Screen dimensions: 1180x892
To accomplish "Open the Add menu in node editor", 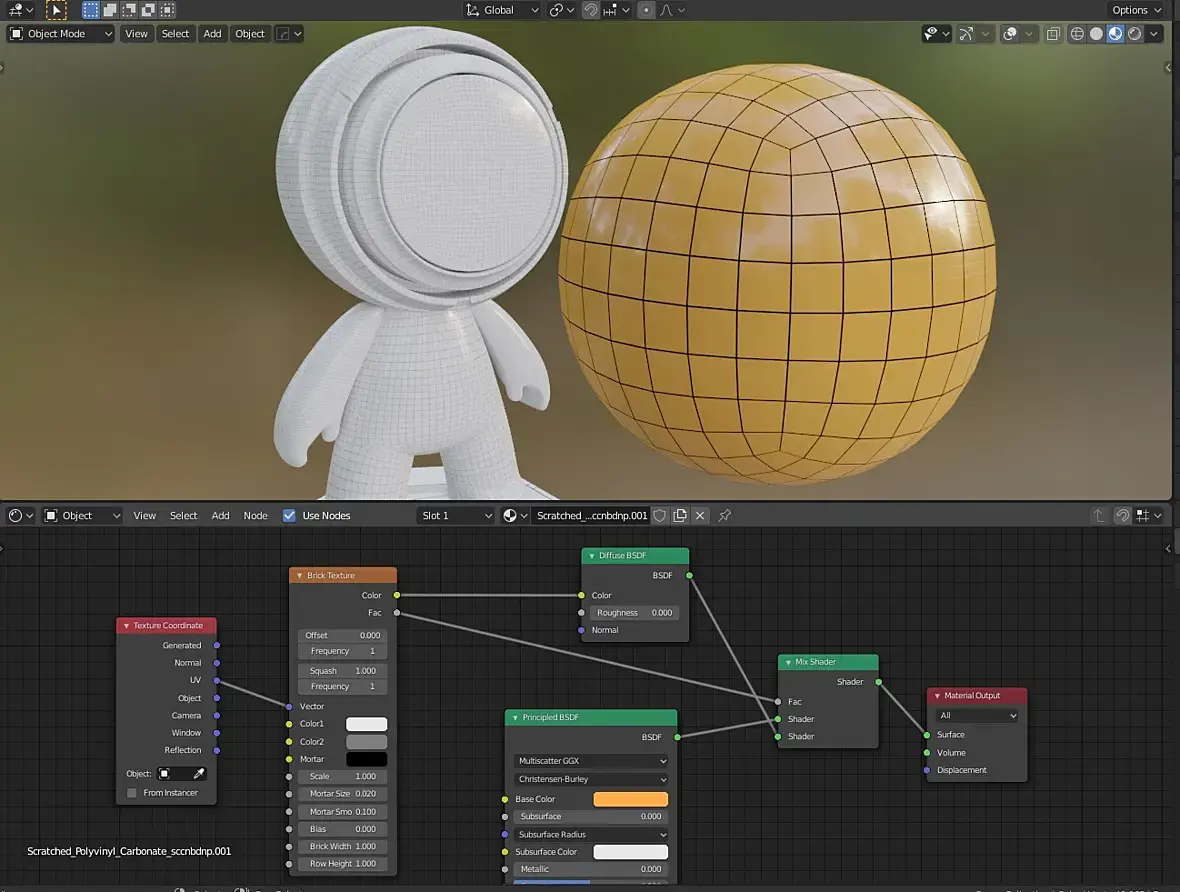I will pos(220,516).
